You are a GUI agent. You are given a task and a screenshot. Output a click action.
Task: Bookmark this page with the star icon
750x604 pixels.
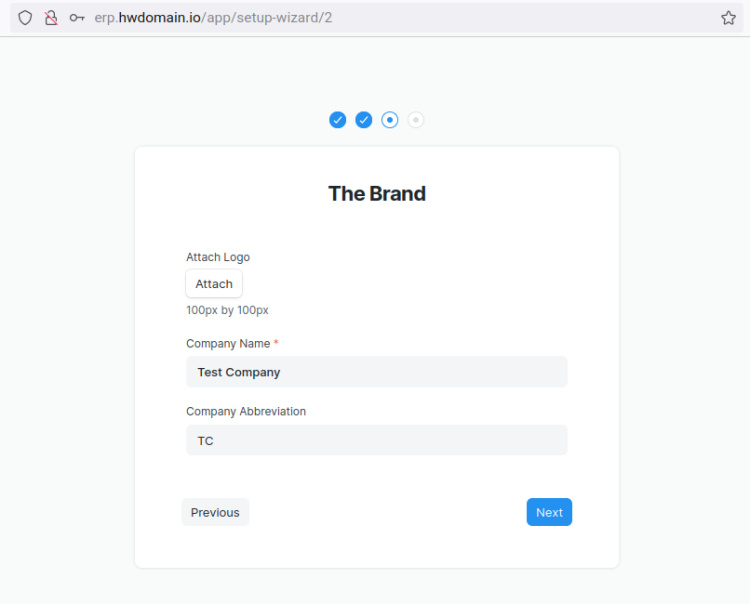click(728, 18)
